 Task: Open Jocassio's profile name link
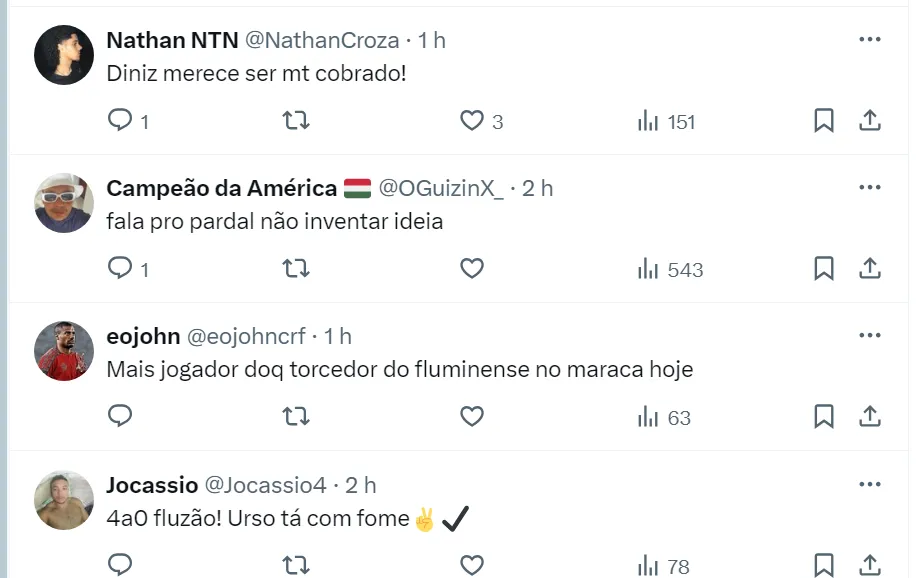(x=152, y=485)
